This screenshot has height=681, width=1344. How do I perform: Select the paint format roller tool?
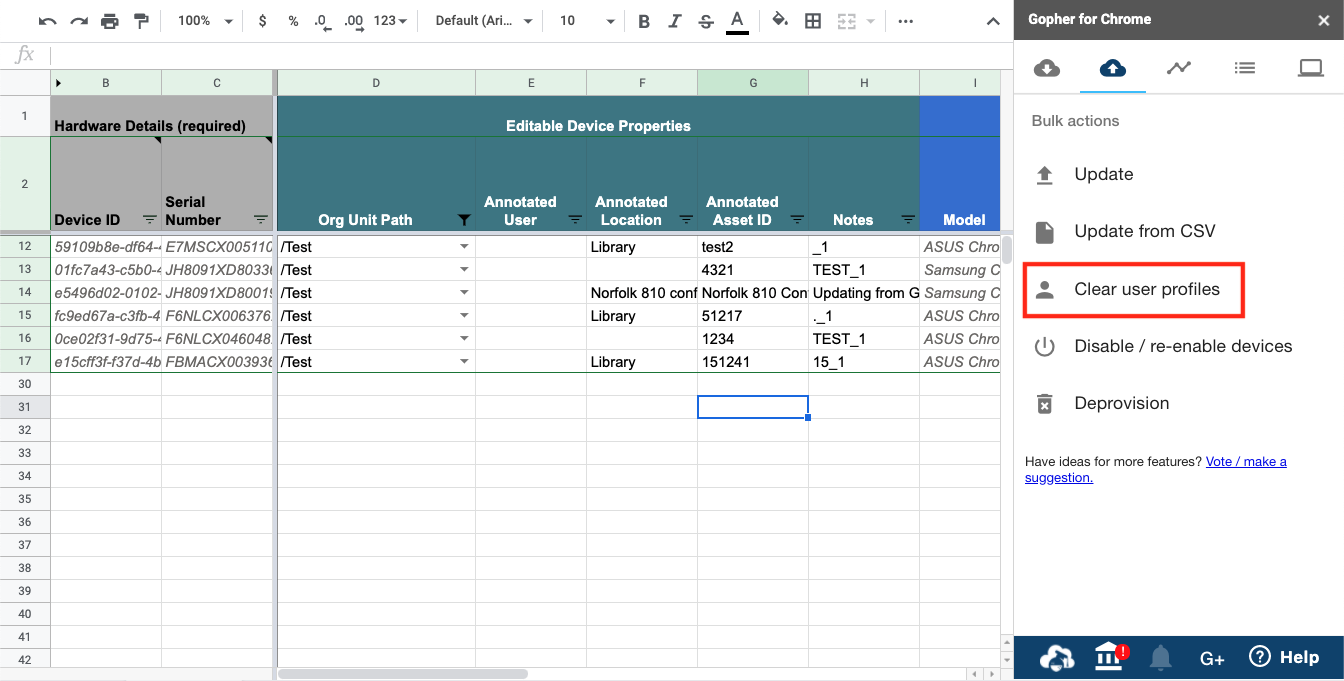pos(141,21)
